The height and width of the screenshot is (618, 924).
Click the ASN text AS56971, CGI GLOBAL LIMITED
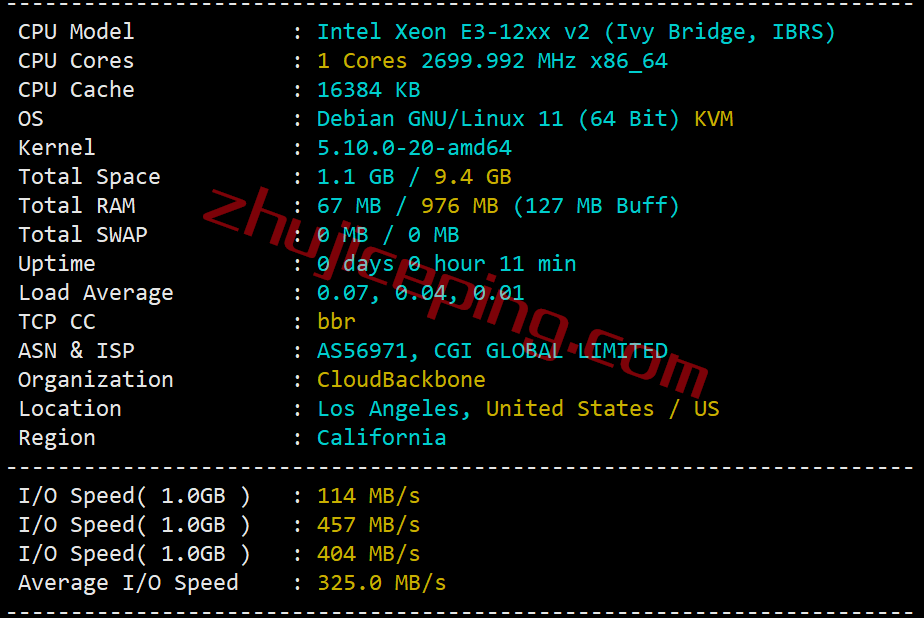tap(492, 351)
